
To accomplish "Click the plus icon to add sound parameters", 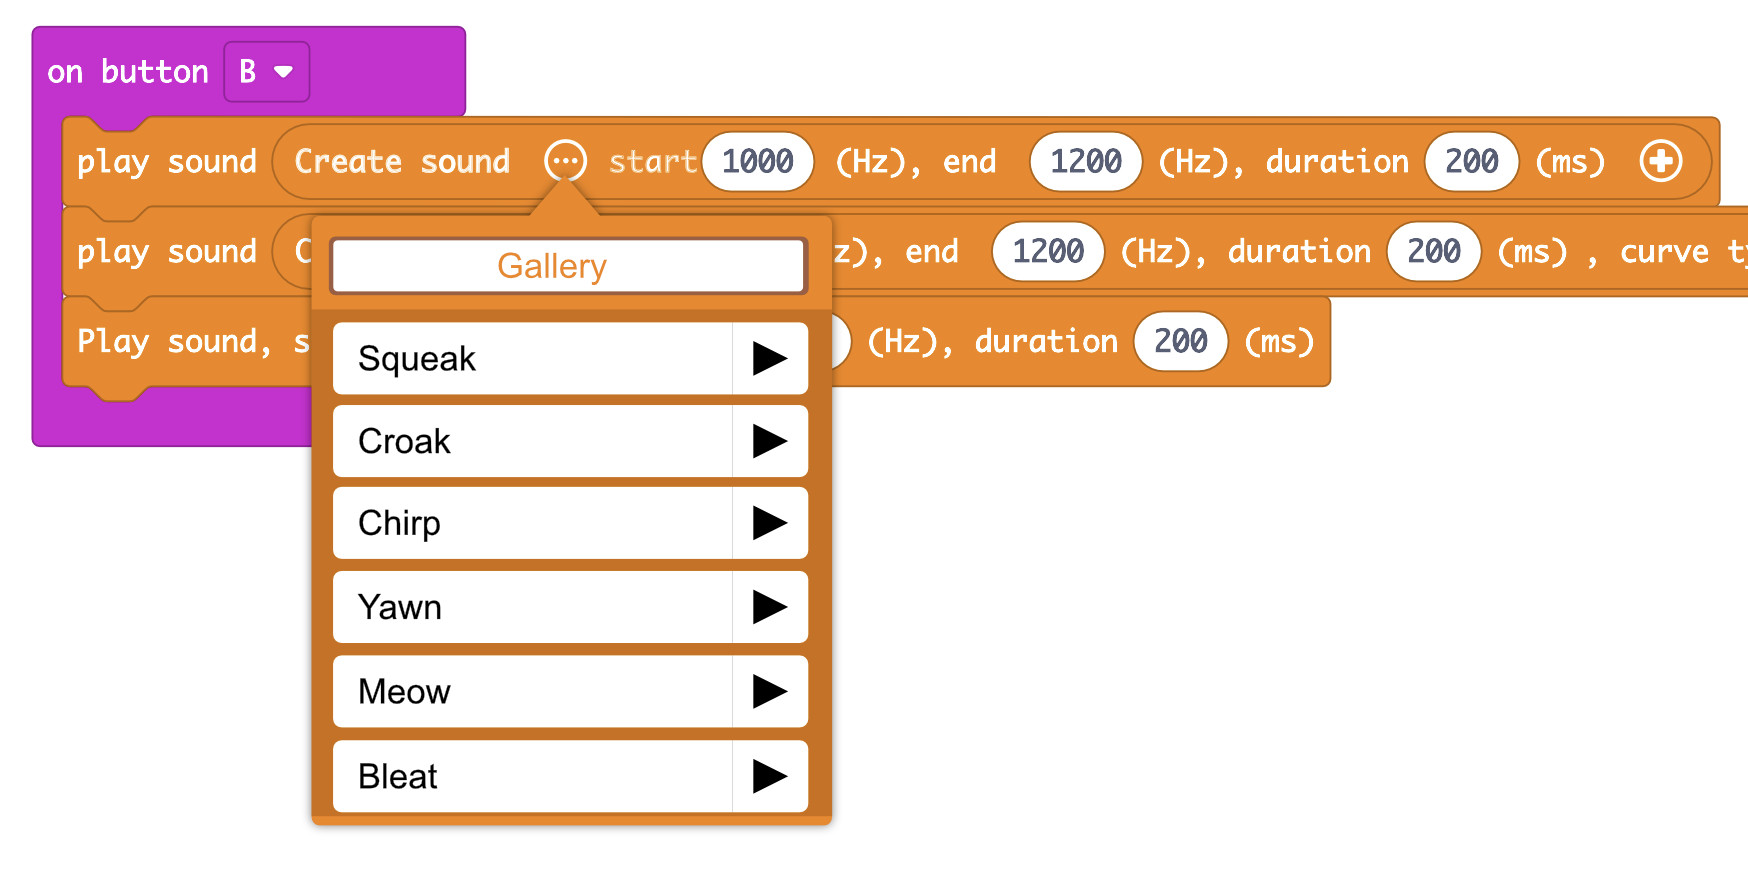I will pyautogui.click(x=1661, y=161).
